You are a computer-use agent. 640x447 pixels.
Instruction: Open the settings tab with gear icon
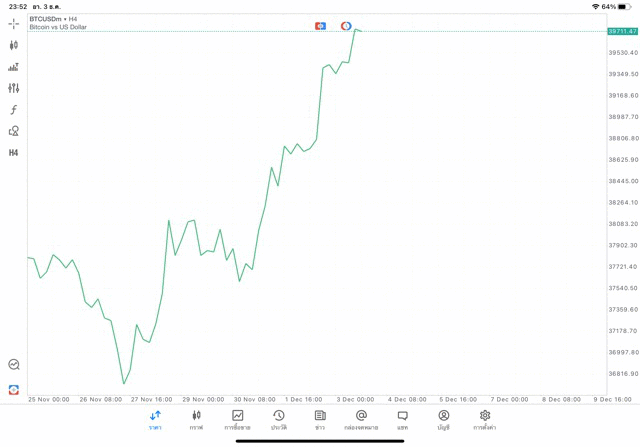485,420
